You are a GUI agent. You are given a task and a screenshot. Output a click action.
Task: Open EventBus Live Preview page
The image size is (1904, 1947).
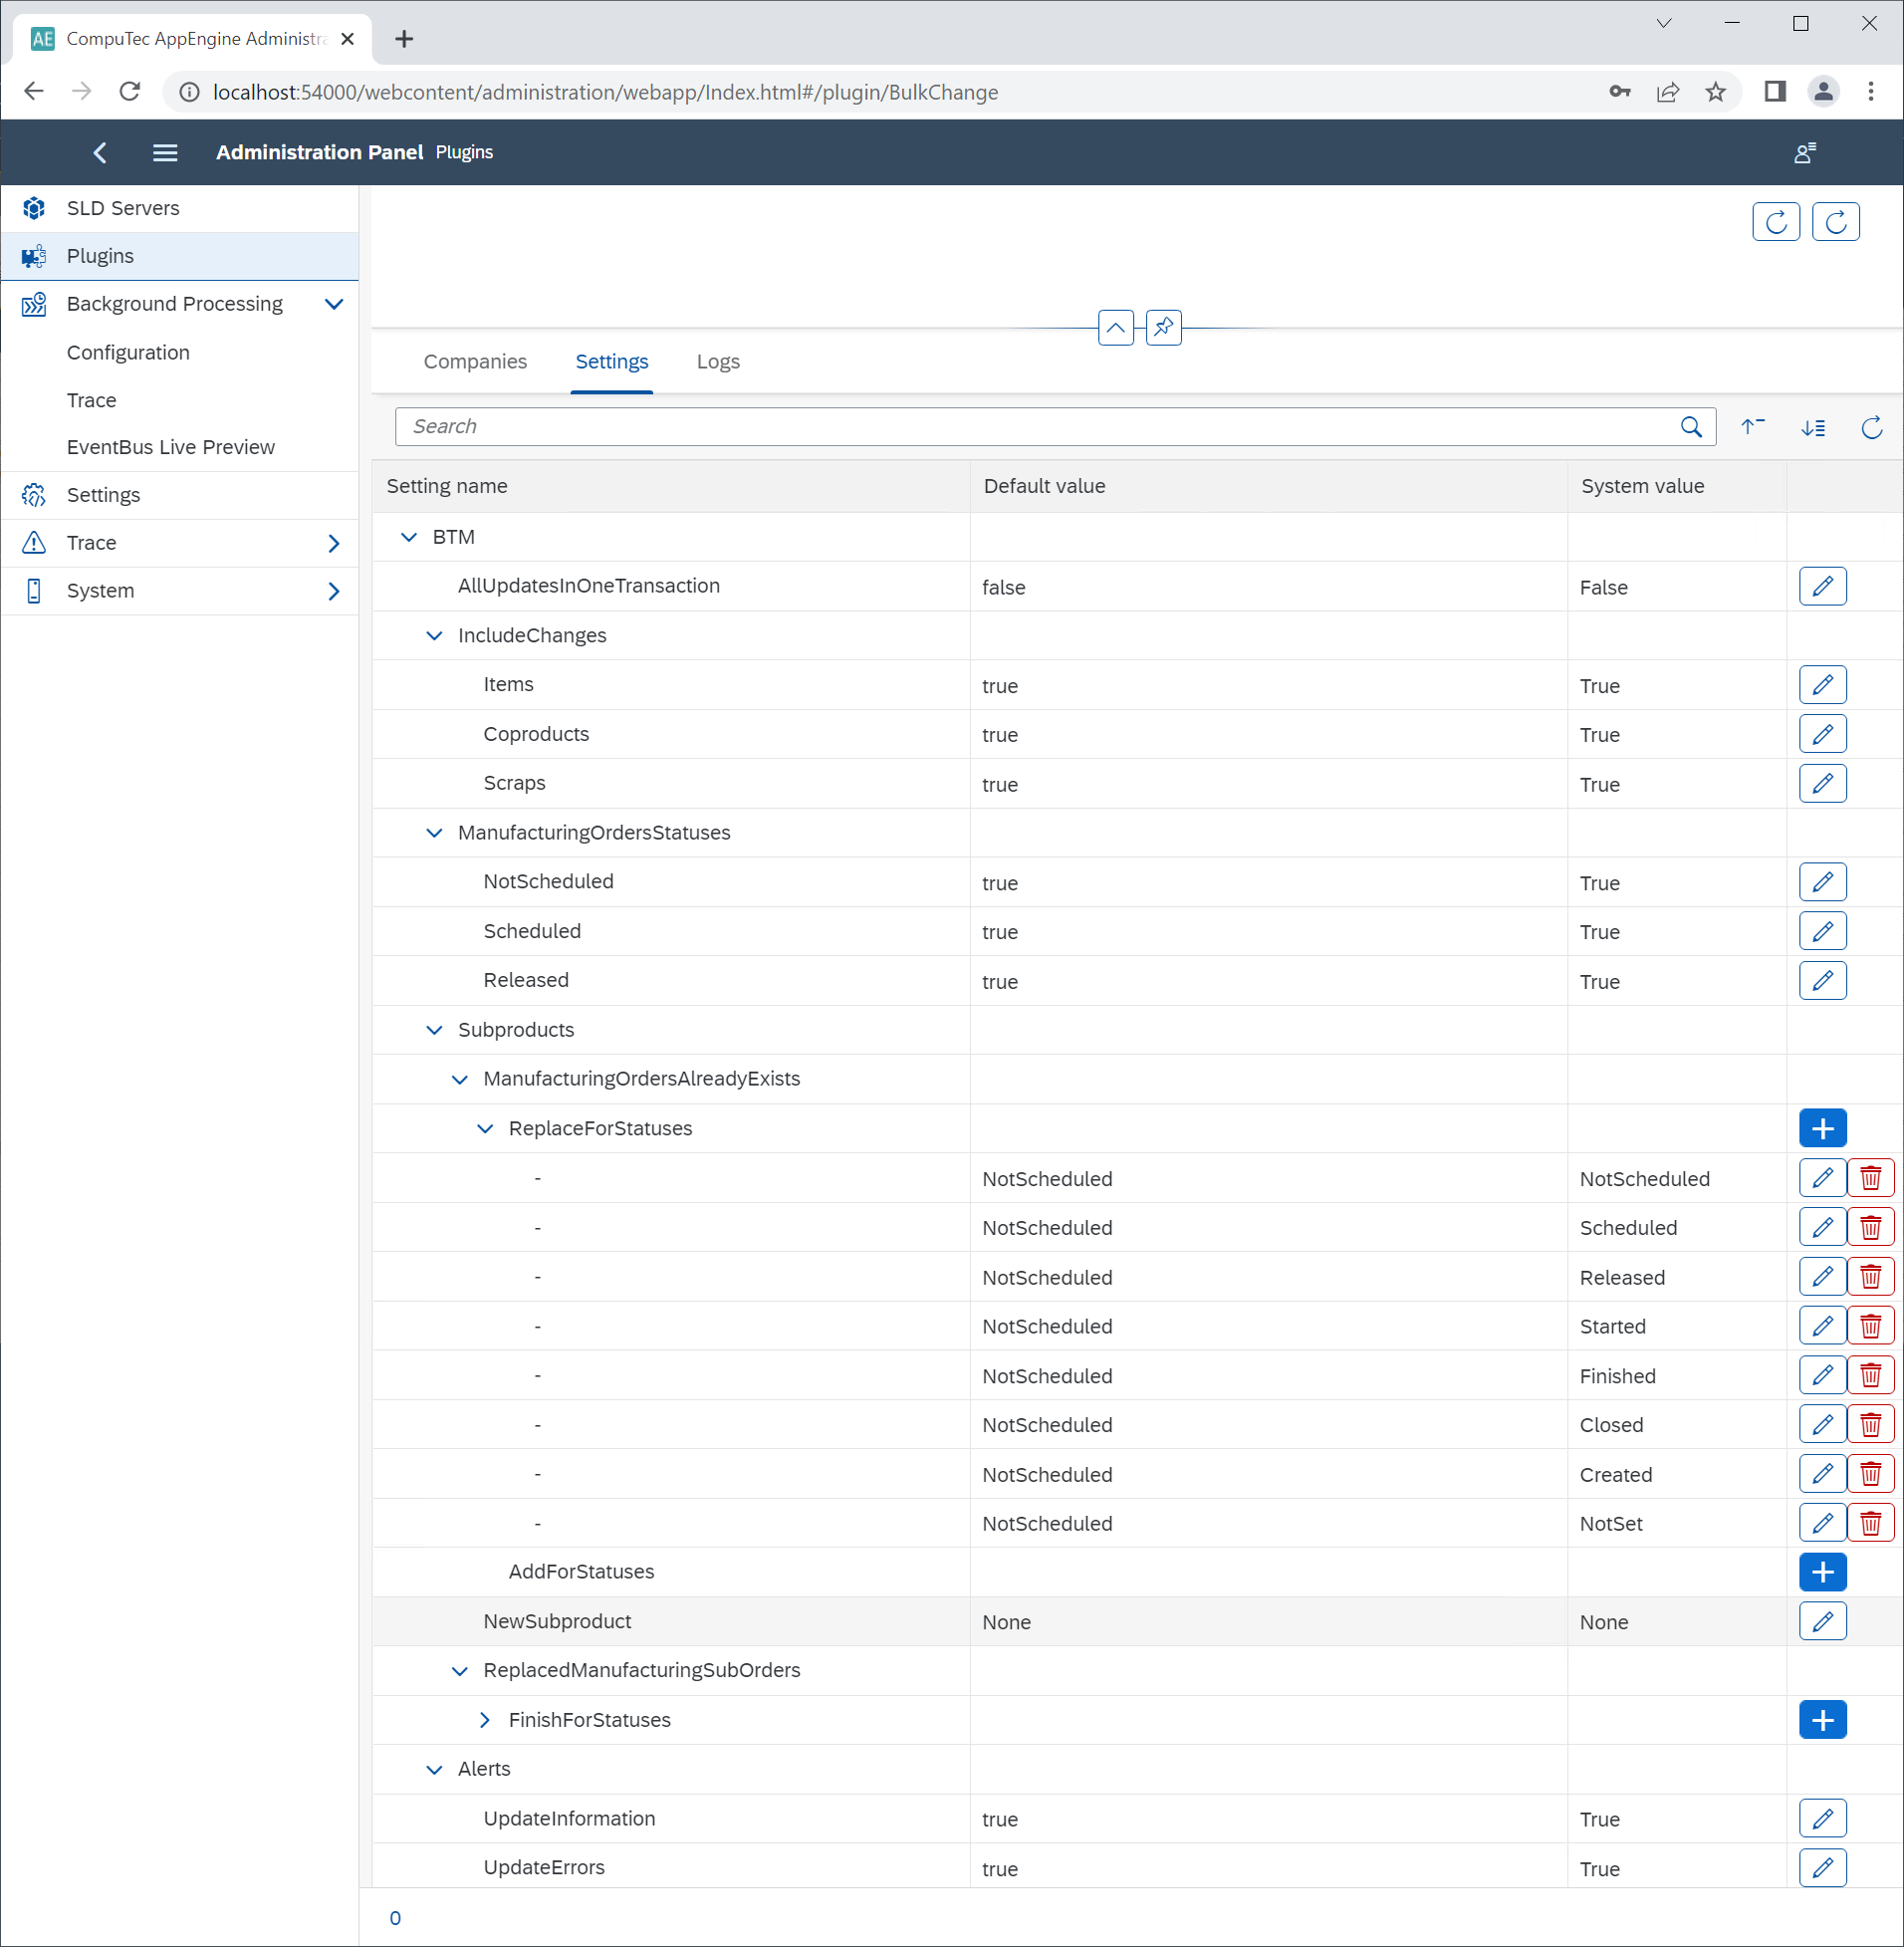pos(171,447)
